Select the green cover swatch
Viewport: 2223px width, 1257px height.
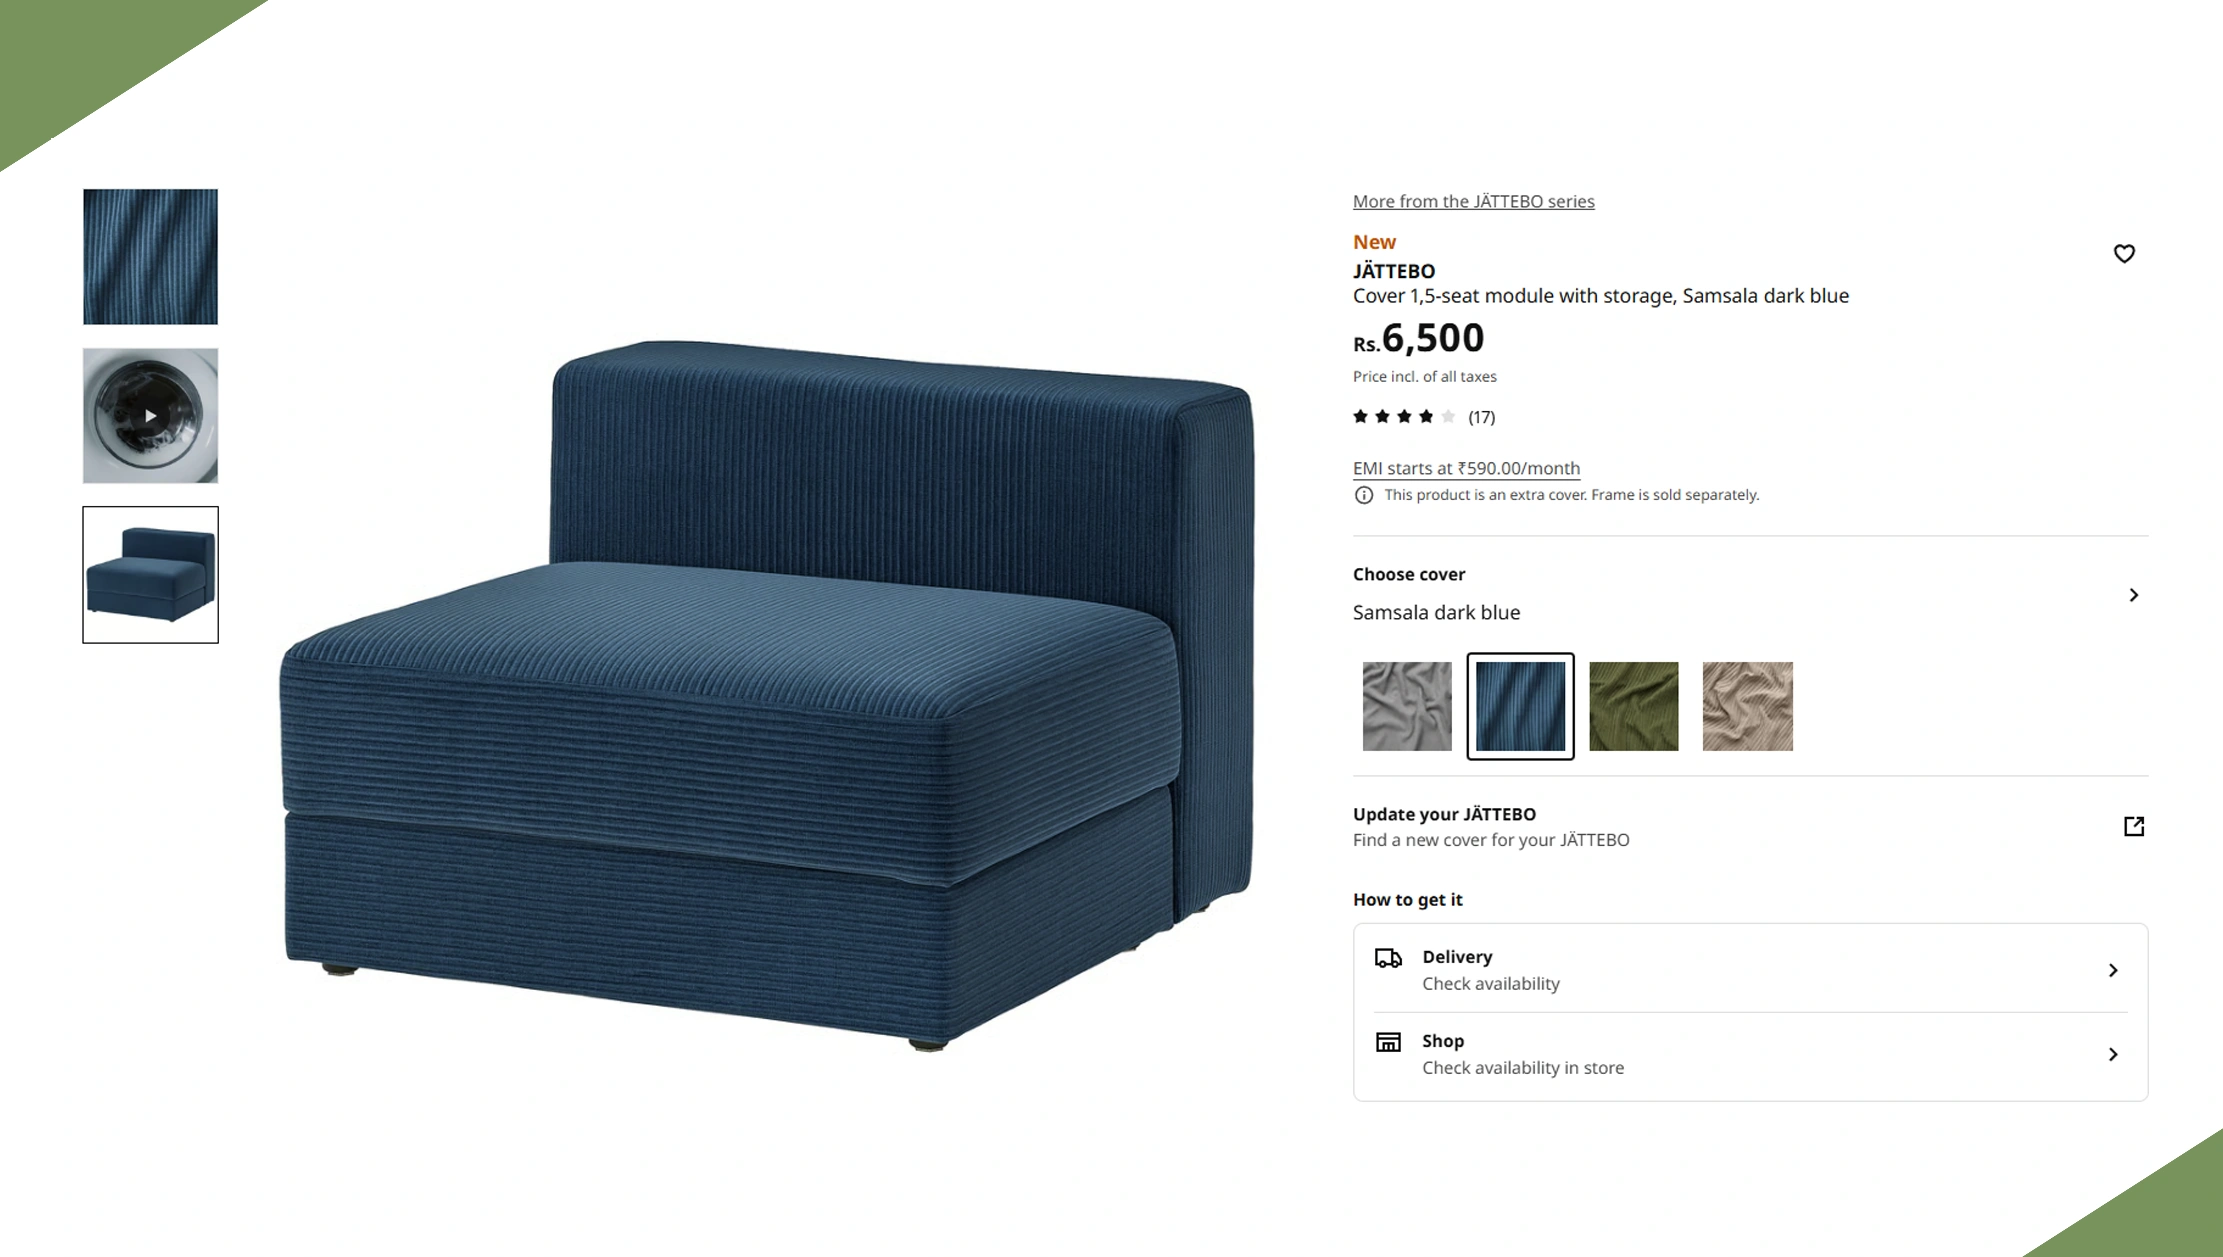pyautogui.click(x=1634, y=706)
